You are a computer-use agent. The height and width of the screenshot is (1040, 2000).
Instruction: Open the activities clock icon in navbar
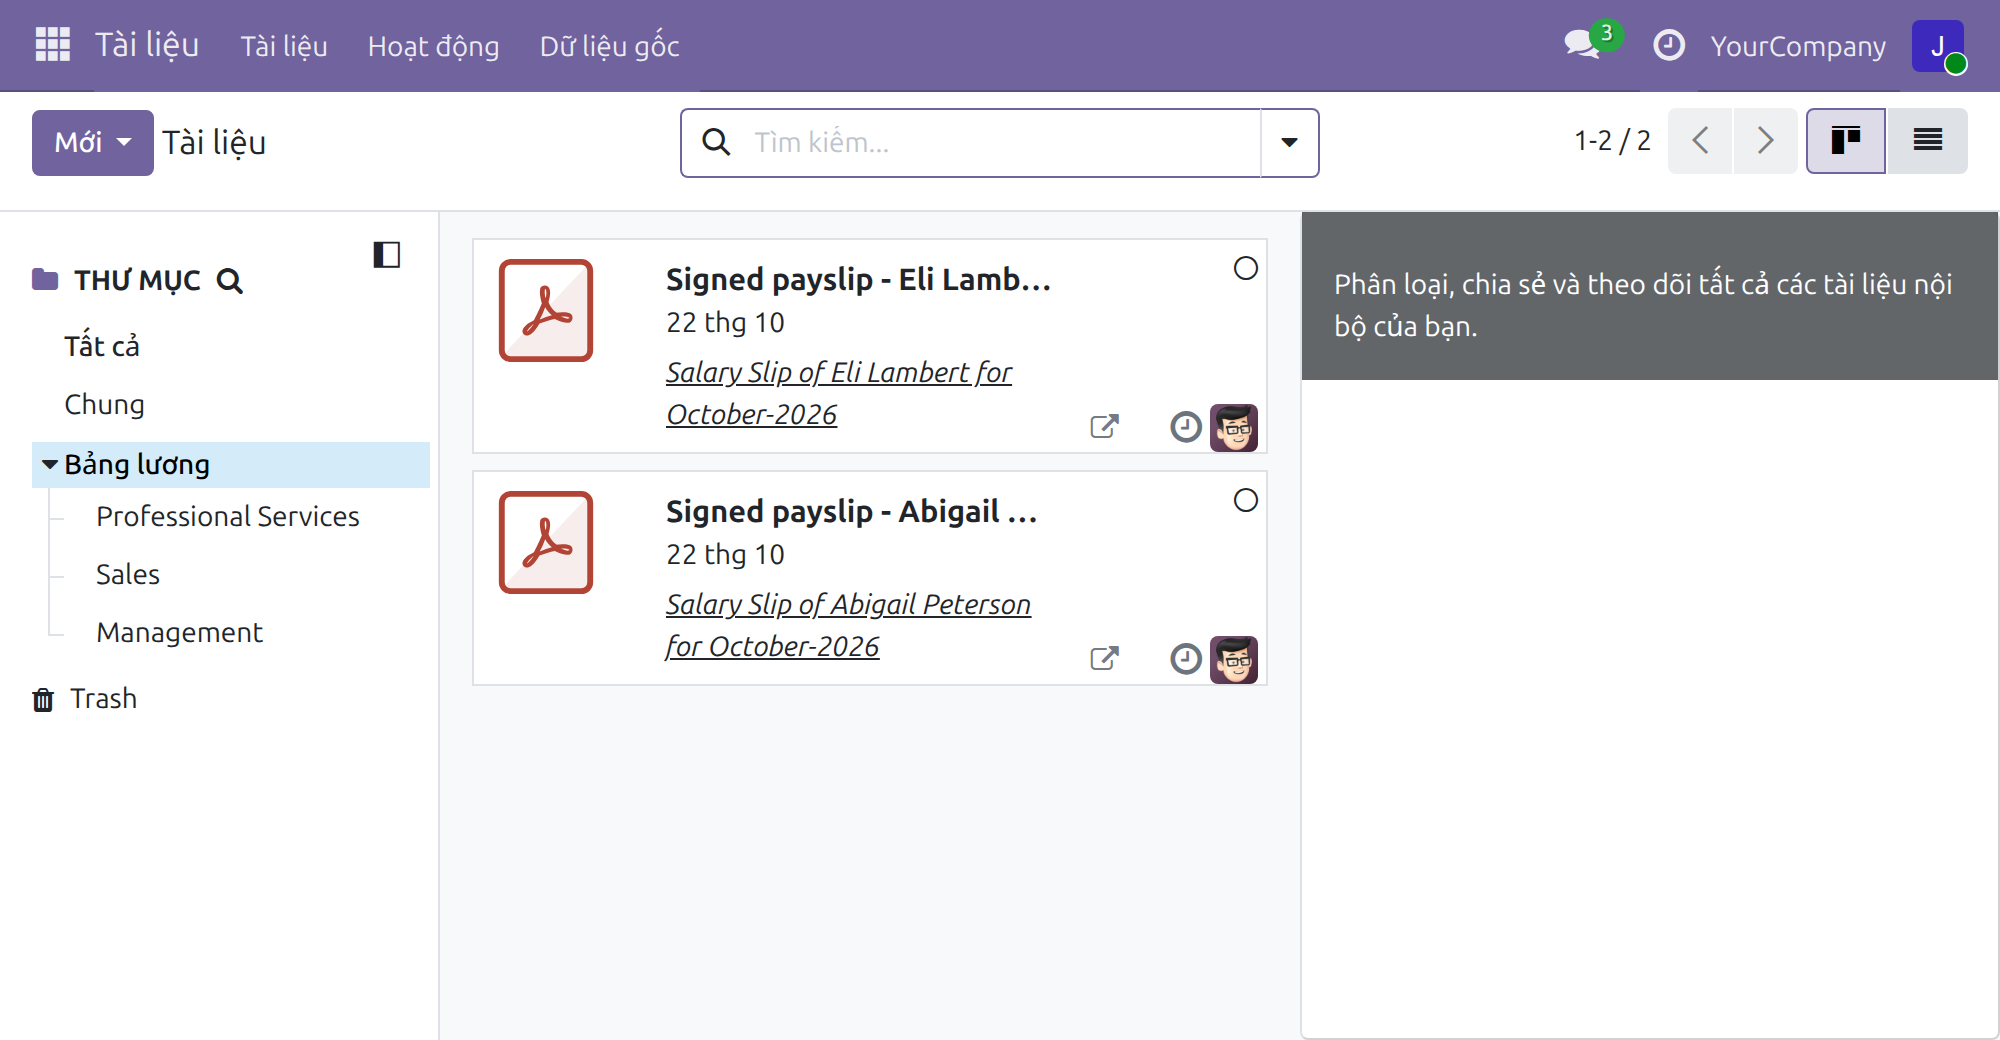[x=1669, y=45]
